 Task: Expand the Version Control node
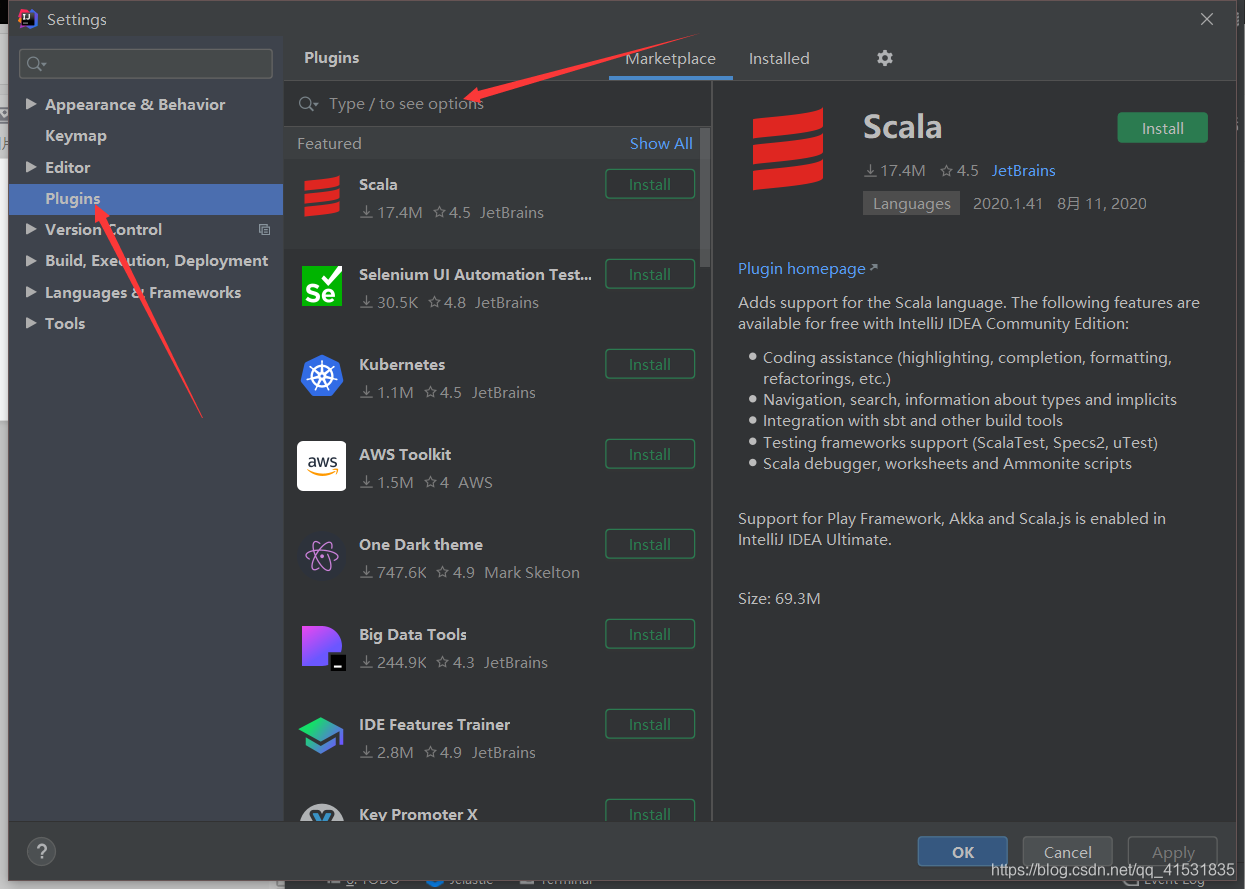tap(31, 229)
